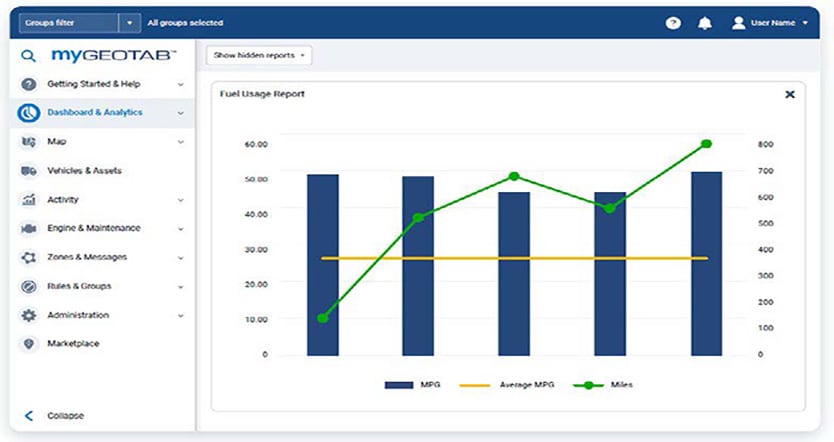Viewport: 834px width, 442px height.
Task: Toggle Average MPG legend entry
Action: (508, 384)
